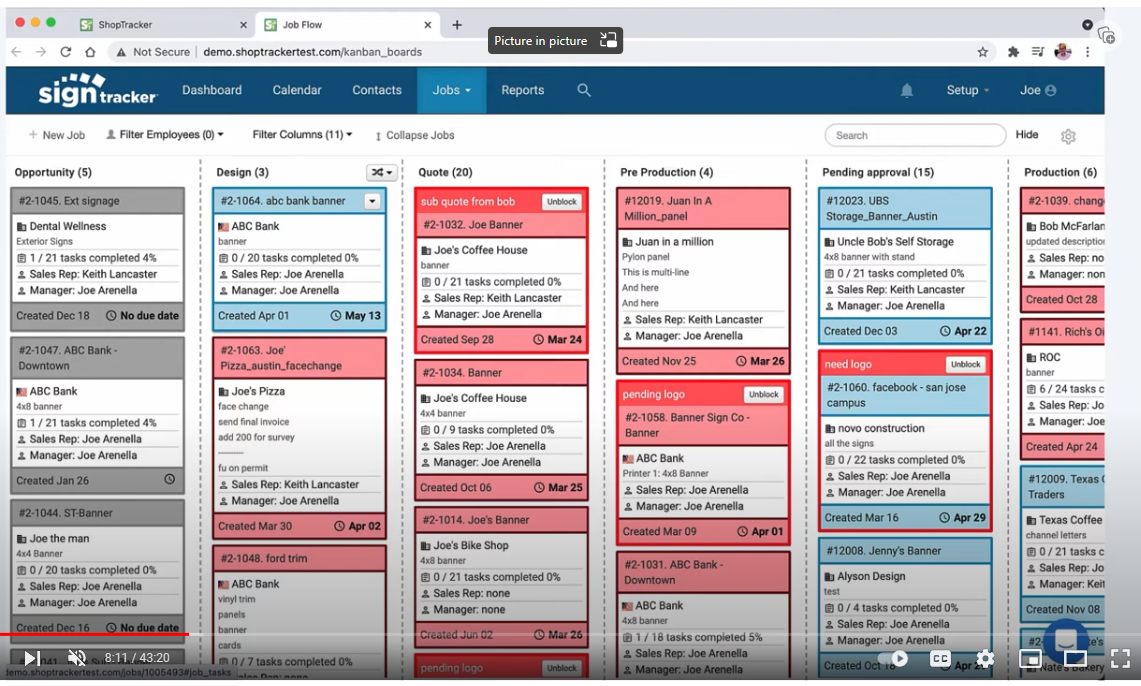Image resolution: width=1141 pixels, height=686 pixels.
Task: Open the browser extensions puzzle icon
Action: (1013, 52)
